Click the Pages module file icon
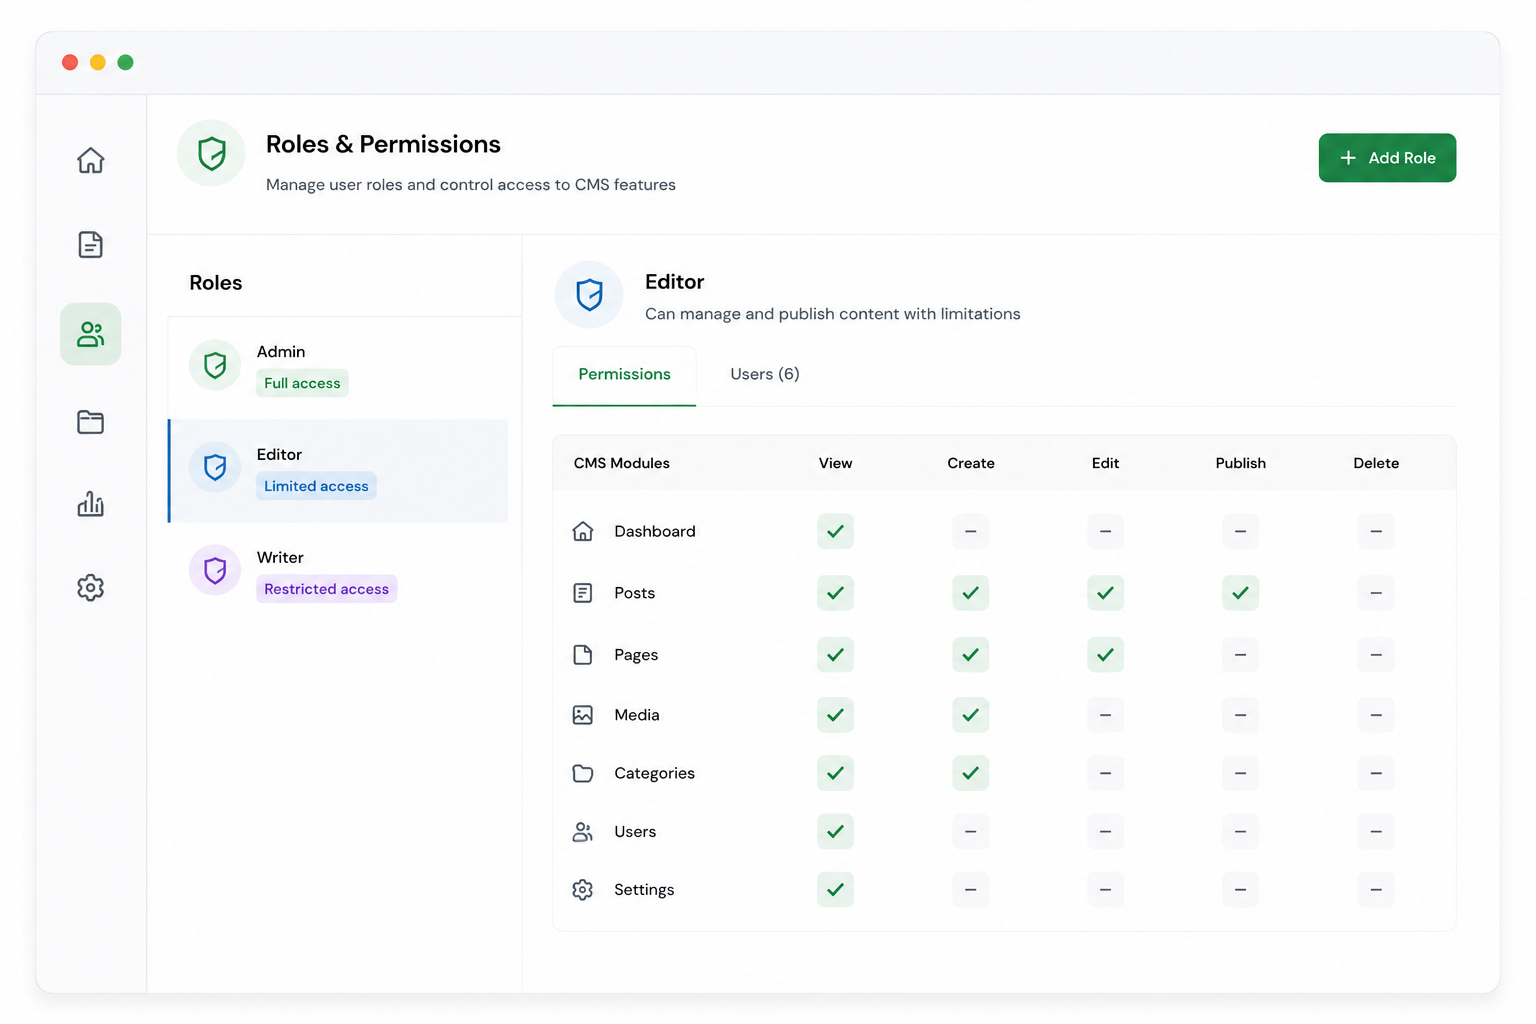This screenshot has height=1024, width=1536. [583, 655]
